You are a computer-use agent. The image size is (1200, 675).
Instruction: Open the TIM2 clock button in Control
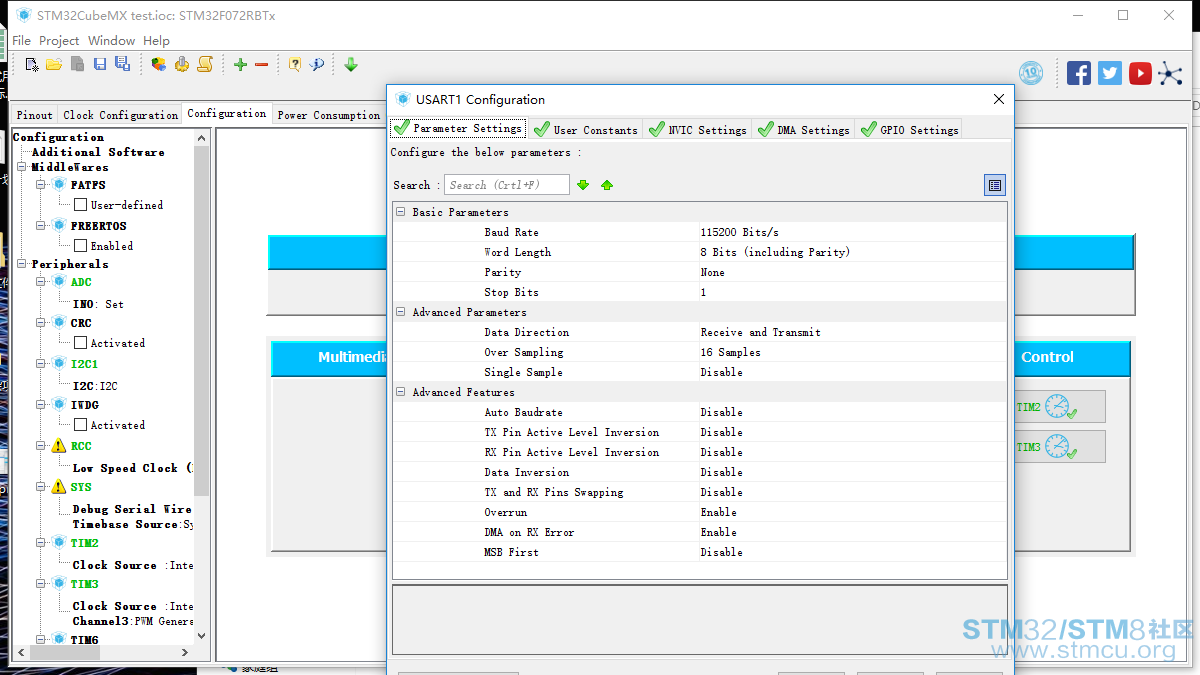point(1058,407)
